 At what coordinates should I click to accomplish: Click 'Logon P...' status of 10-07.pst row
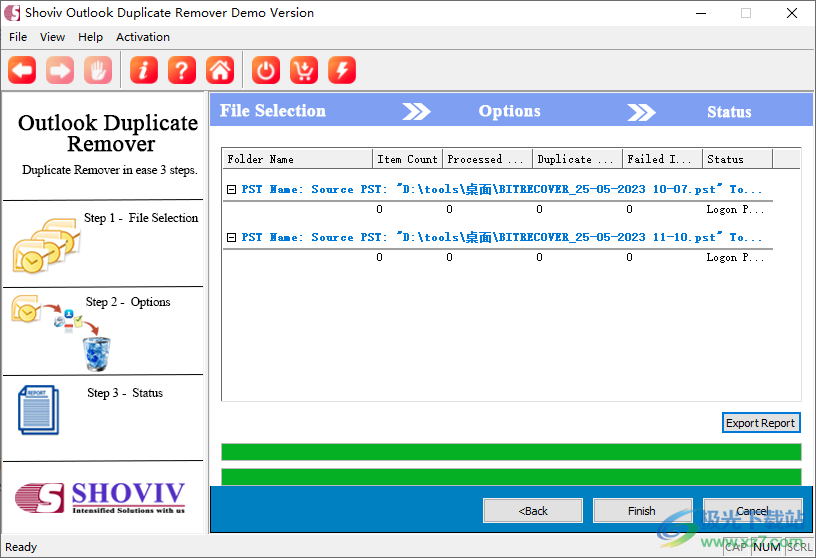tap(735, 209)
